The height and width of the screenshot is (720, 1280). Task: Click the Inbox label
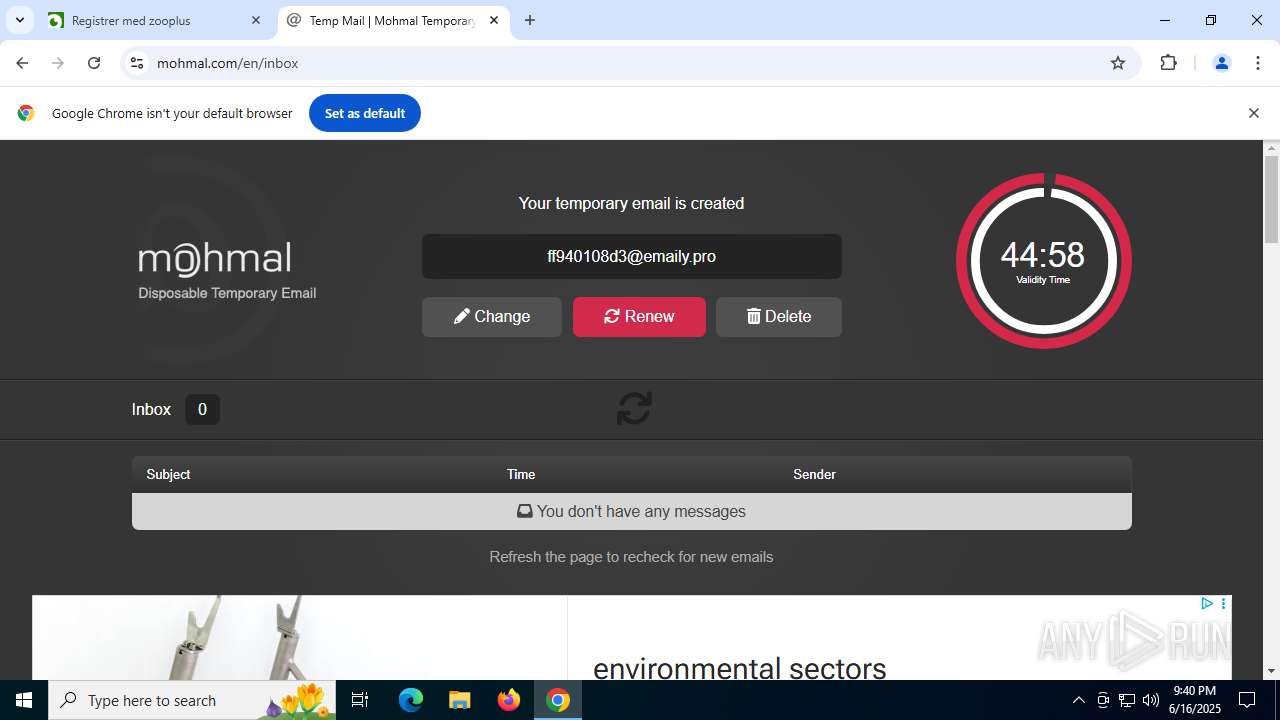151,409
